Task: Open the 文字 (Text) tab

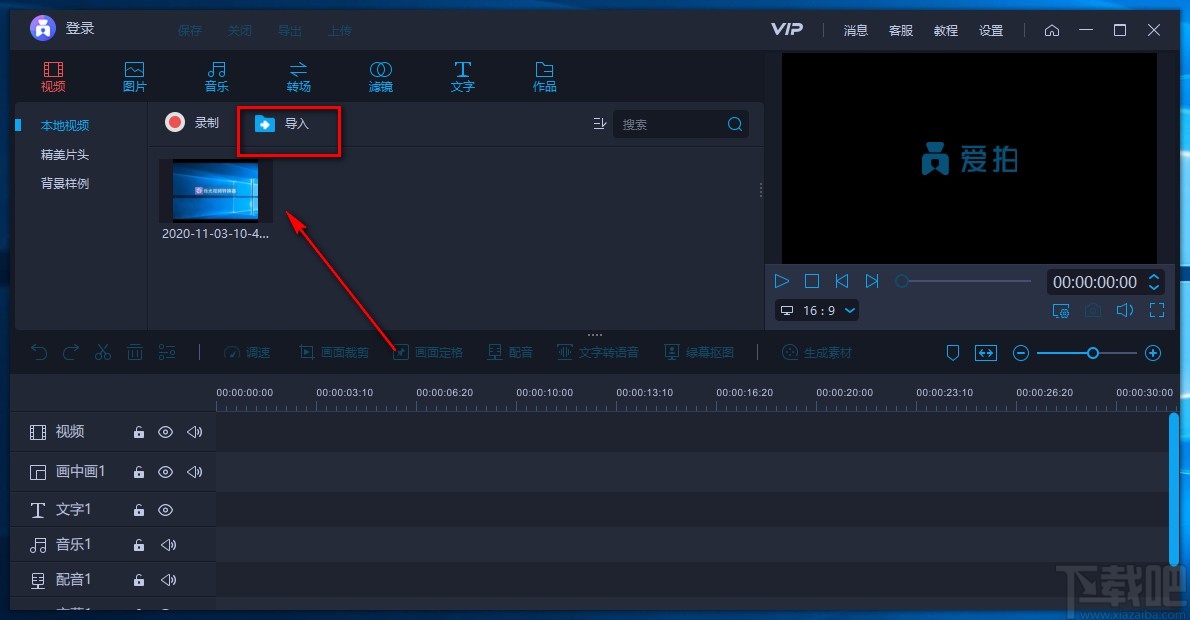Action: 462,77
